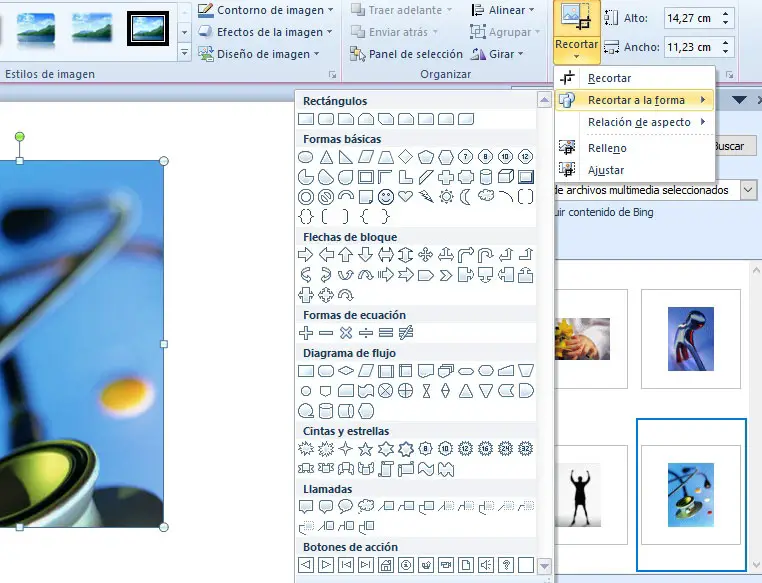Choose Relleno crop option
Image resolution: width=762 pixels, height=583 pixels.
pyautogui.click(x=635, y=148)
